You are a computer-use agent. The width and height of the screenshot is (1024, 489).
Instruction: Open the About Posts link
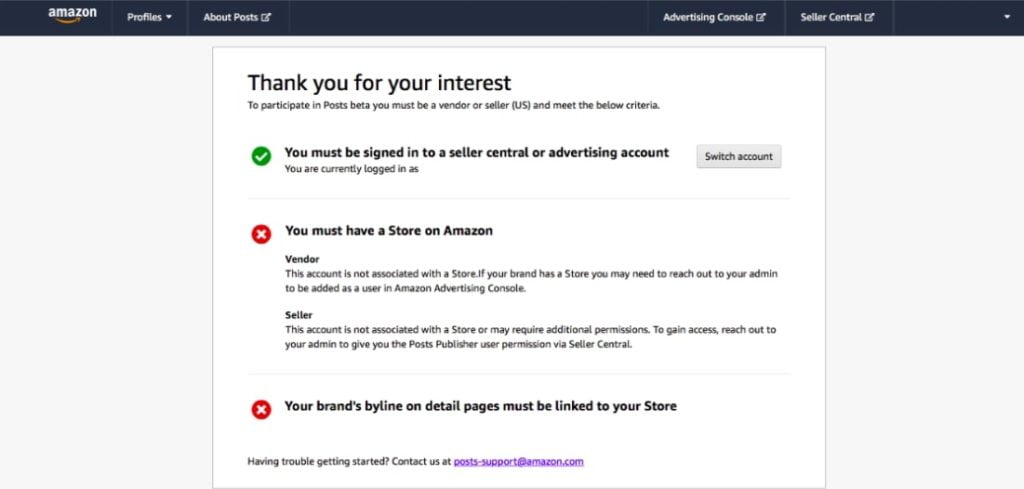coord(237,18)
